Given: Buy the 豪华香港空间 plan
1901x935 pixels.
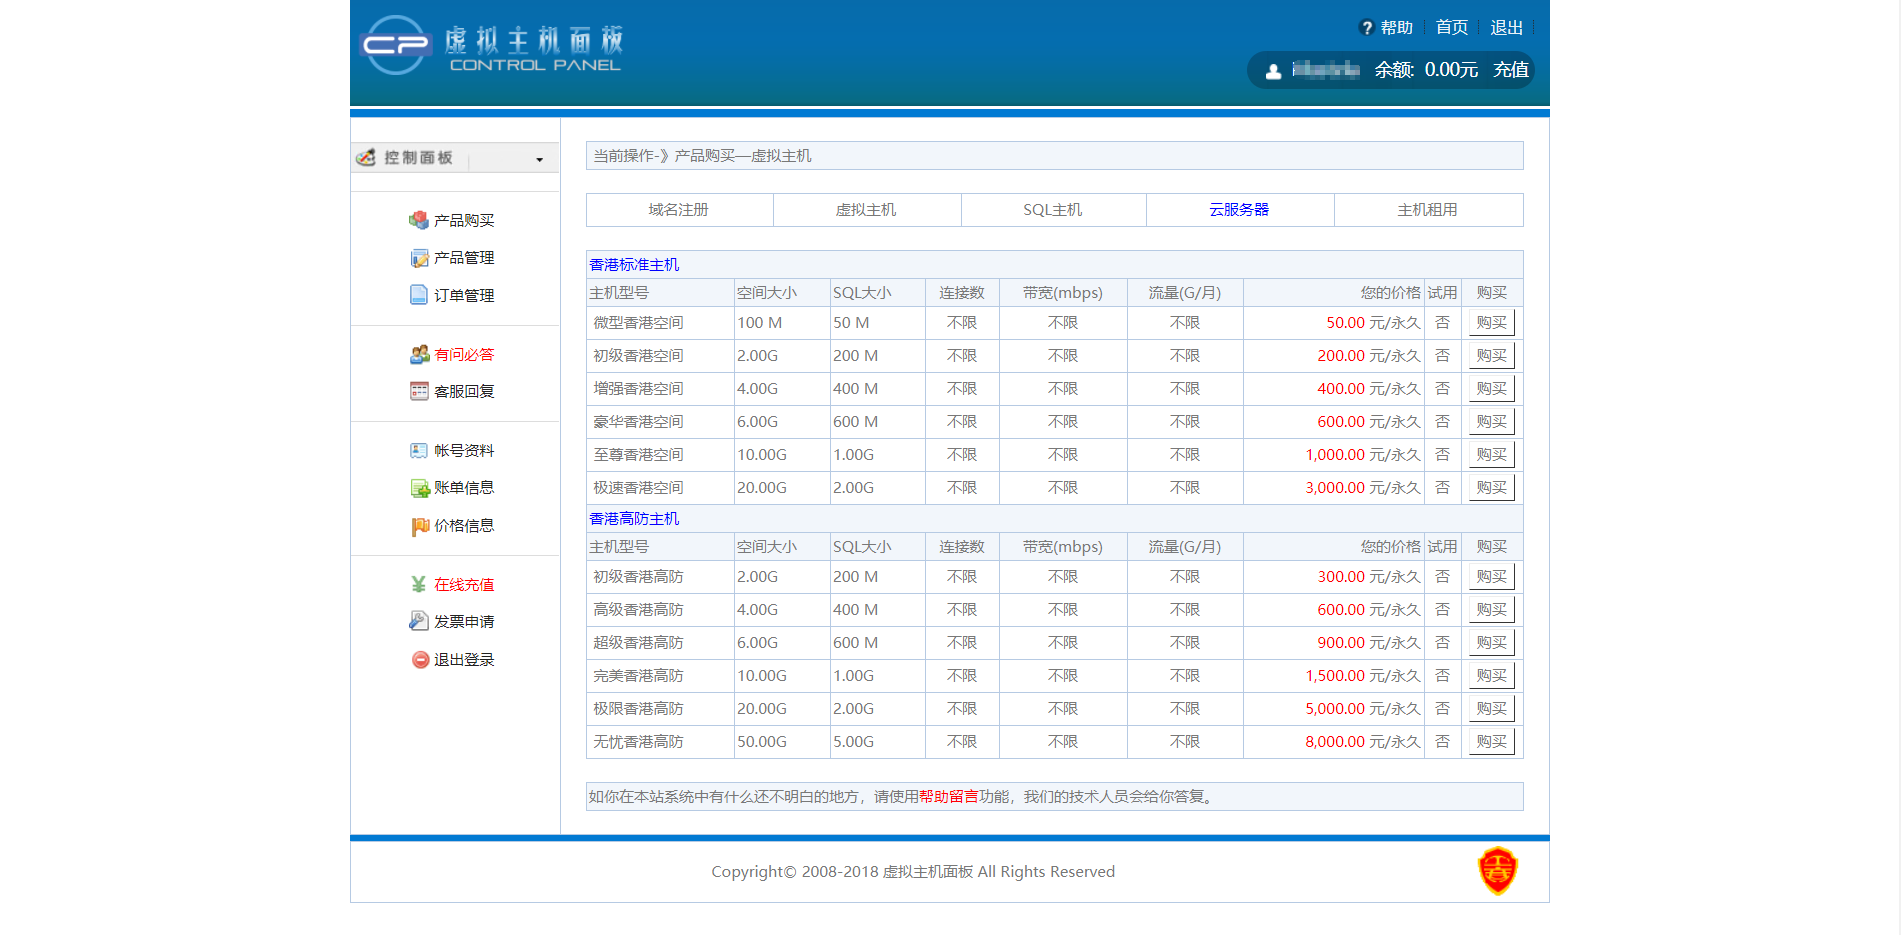Looking at the screenshot, I should point(1491,422).
